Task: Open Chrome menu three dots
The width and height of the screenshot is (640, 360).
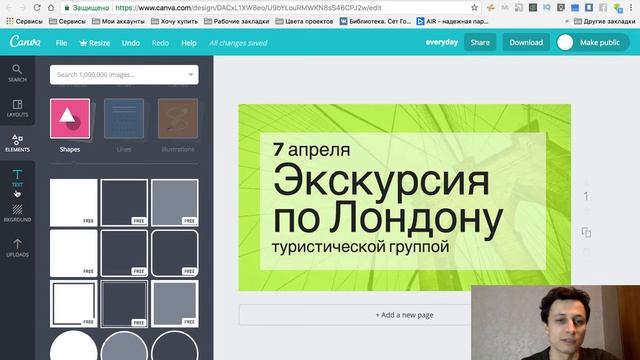Action: (631, 8)
